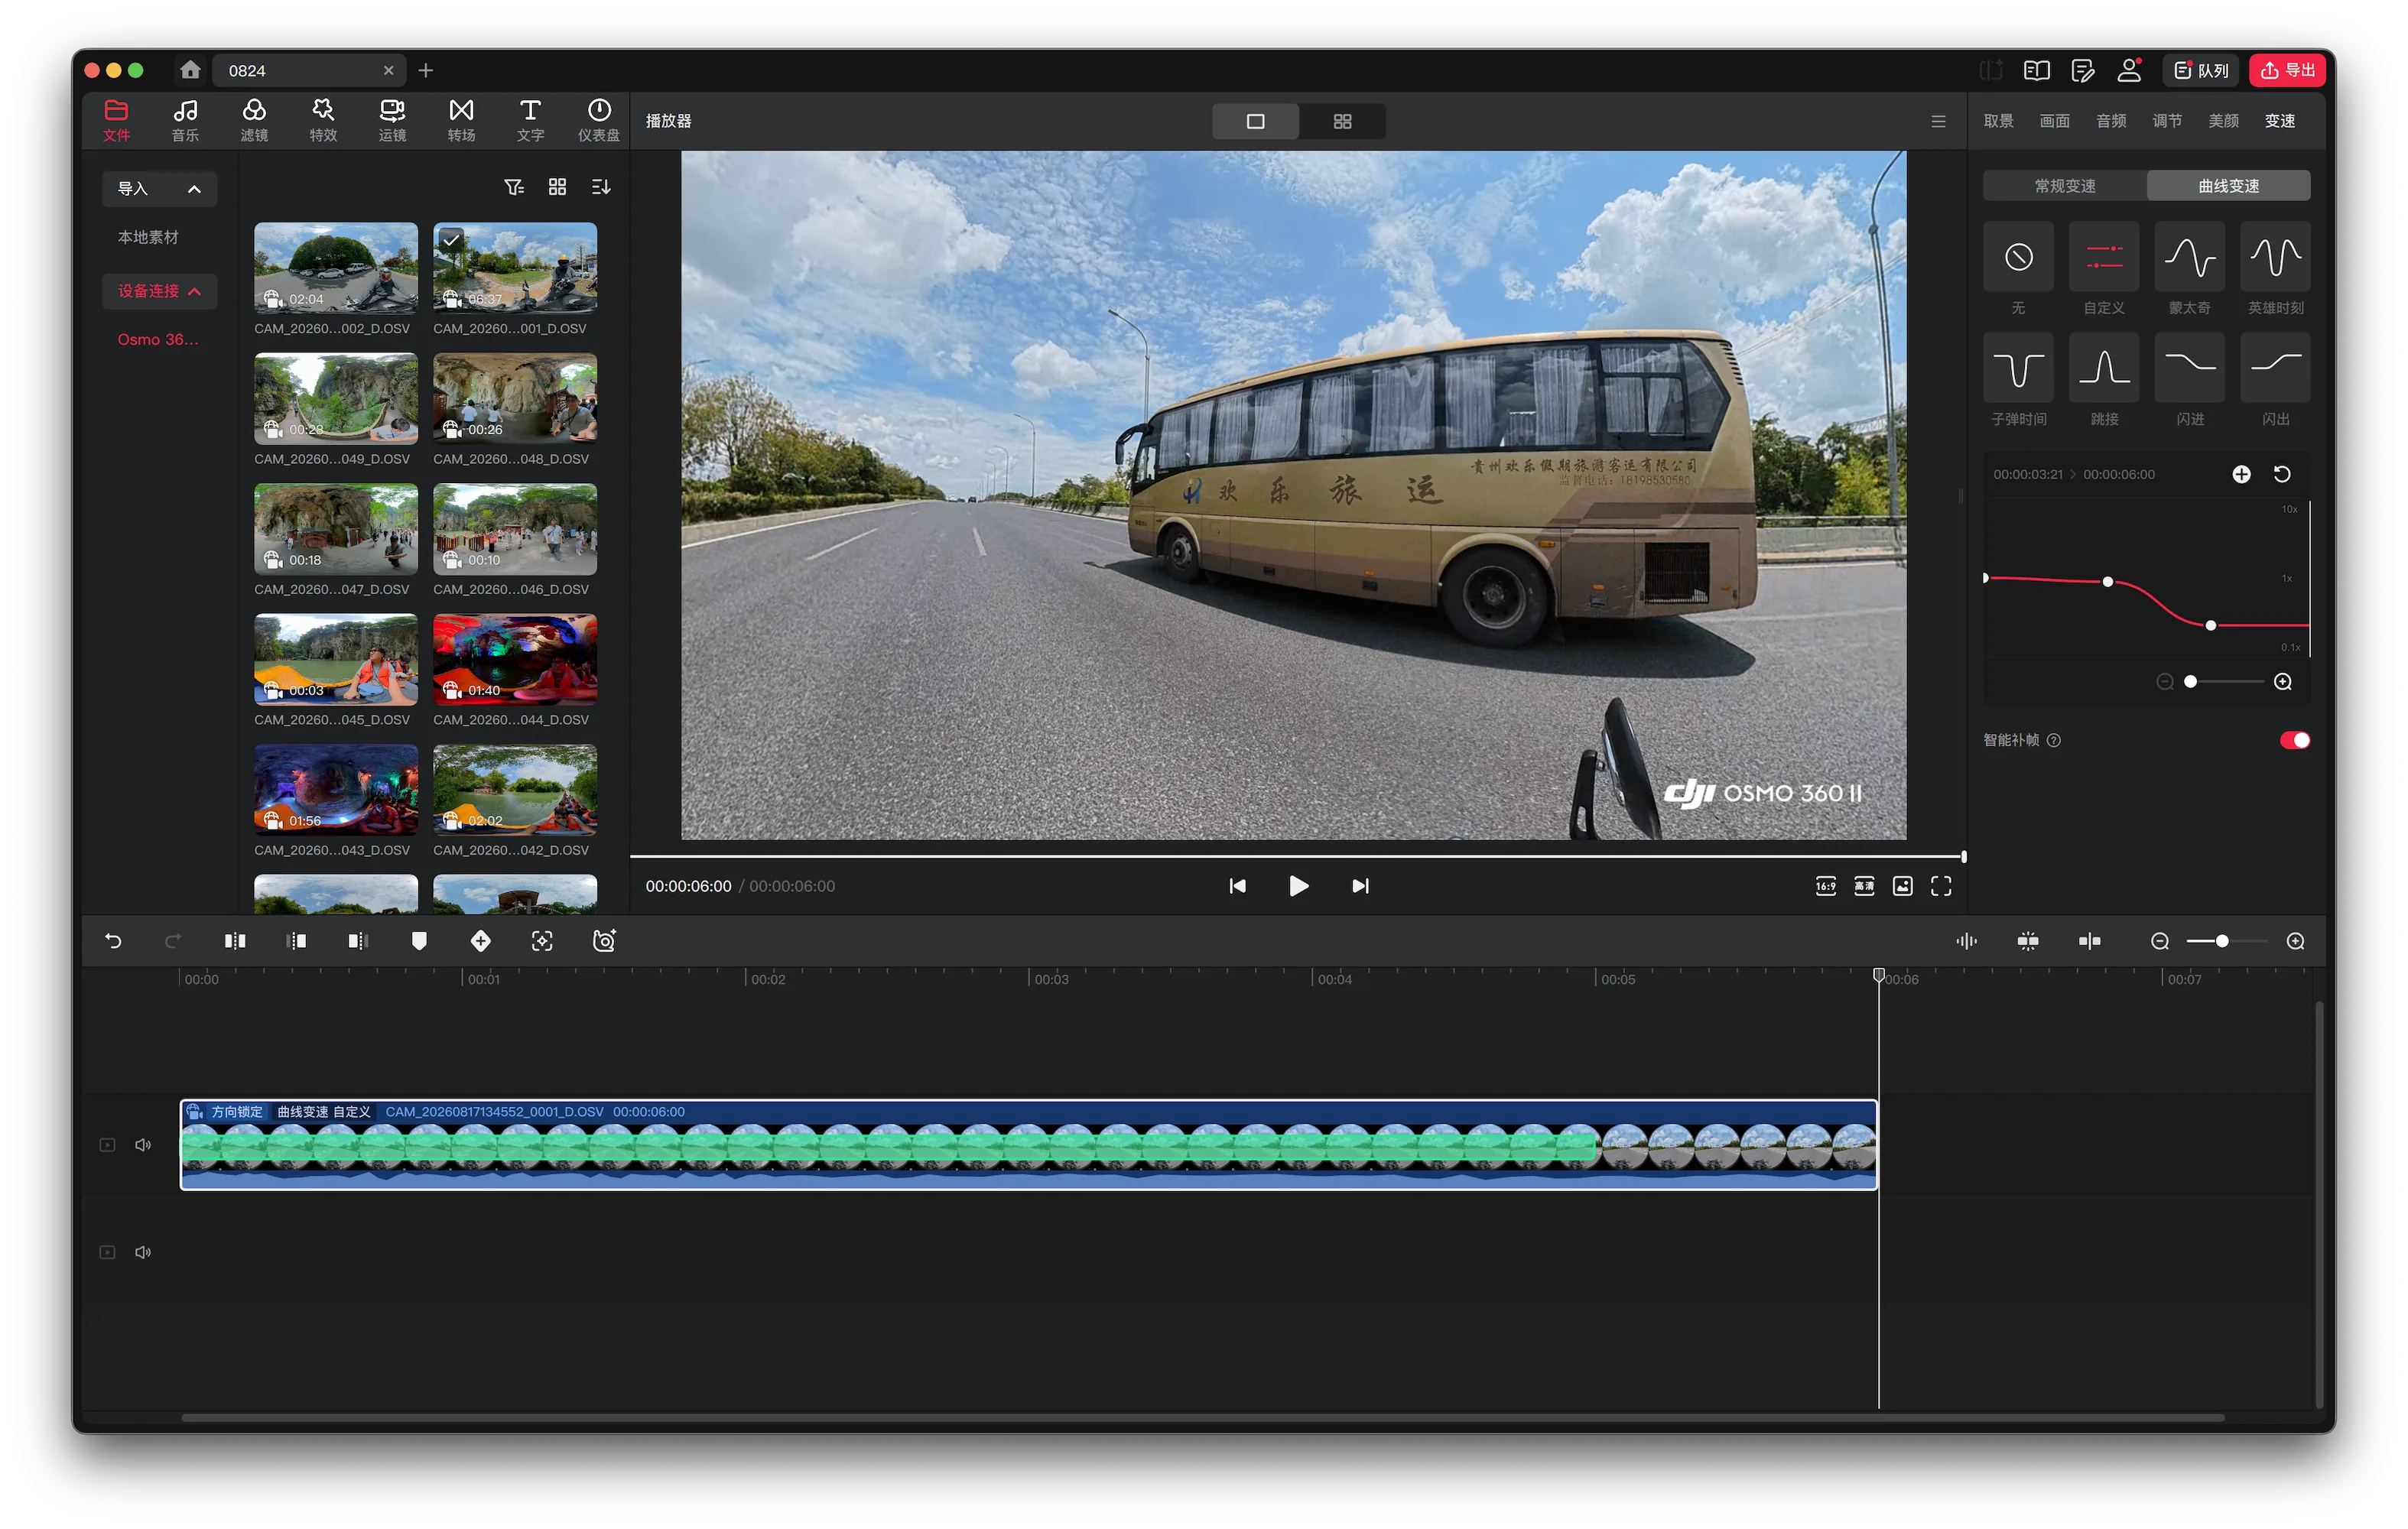Undo the last edit
Image resolution: width=2408 pixels, height=1529 pixels.
(x=113, y=941)
